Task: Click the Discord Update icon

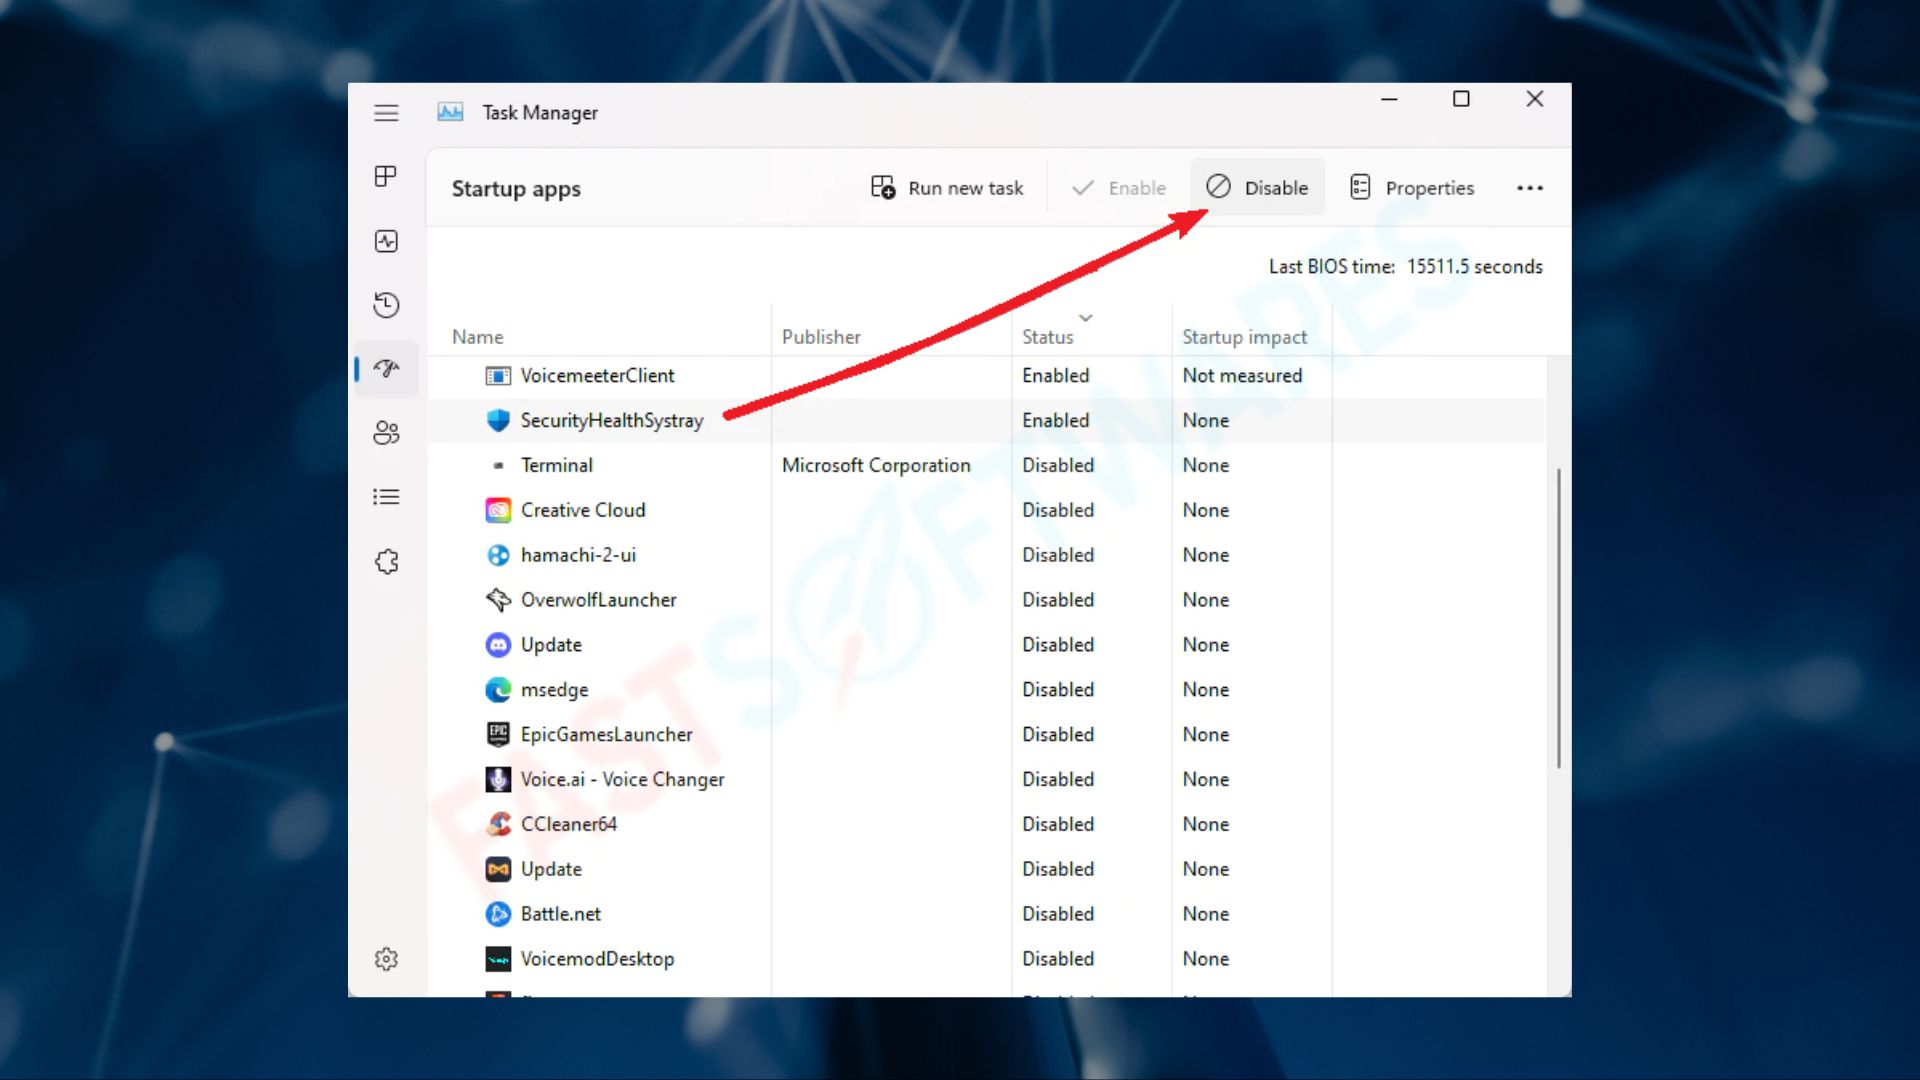Action: (x=498, y=645)
